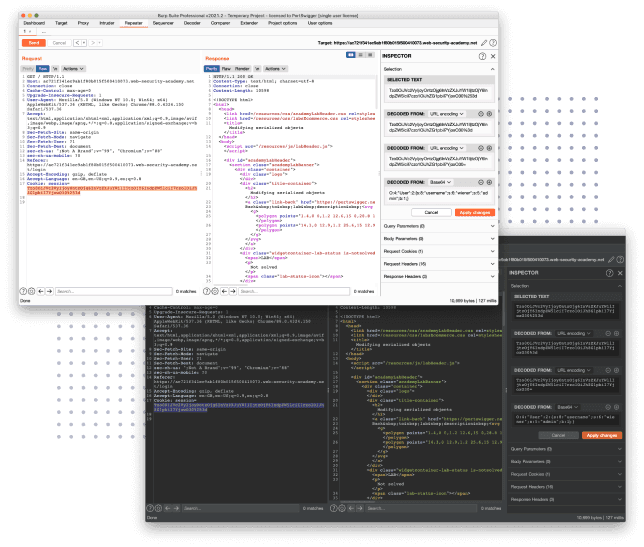Screen dimensions: 644x547
Task: Click Apply changes in light Inspector
Action: pos(474,212)
